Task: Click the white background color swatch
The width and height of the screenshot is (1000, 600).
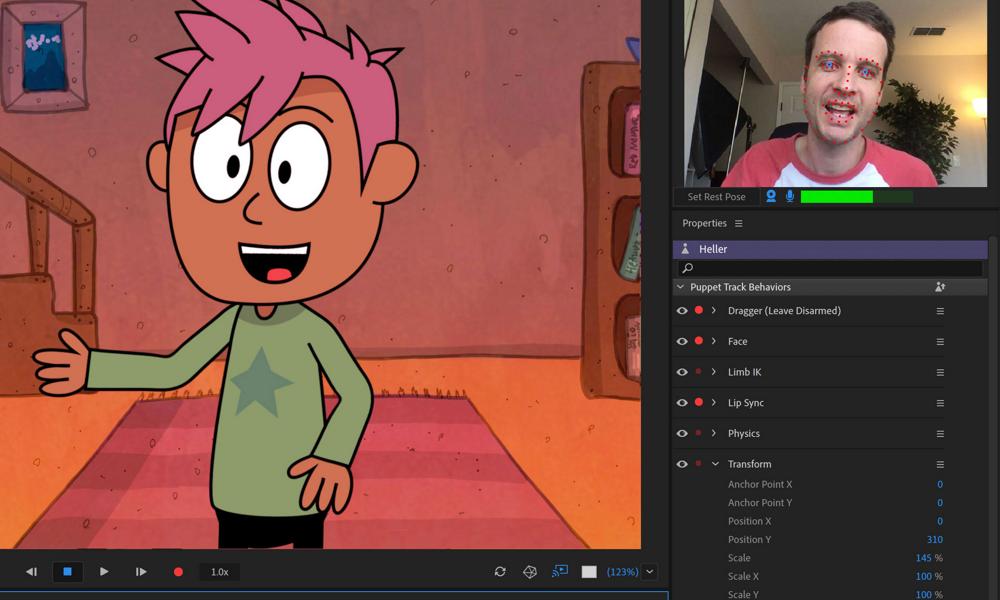Action: [x=589, y=572]
